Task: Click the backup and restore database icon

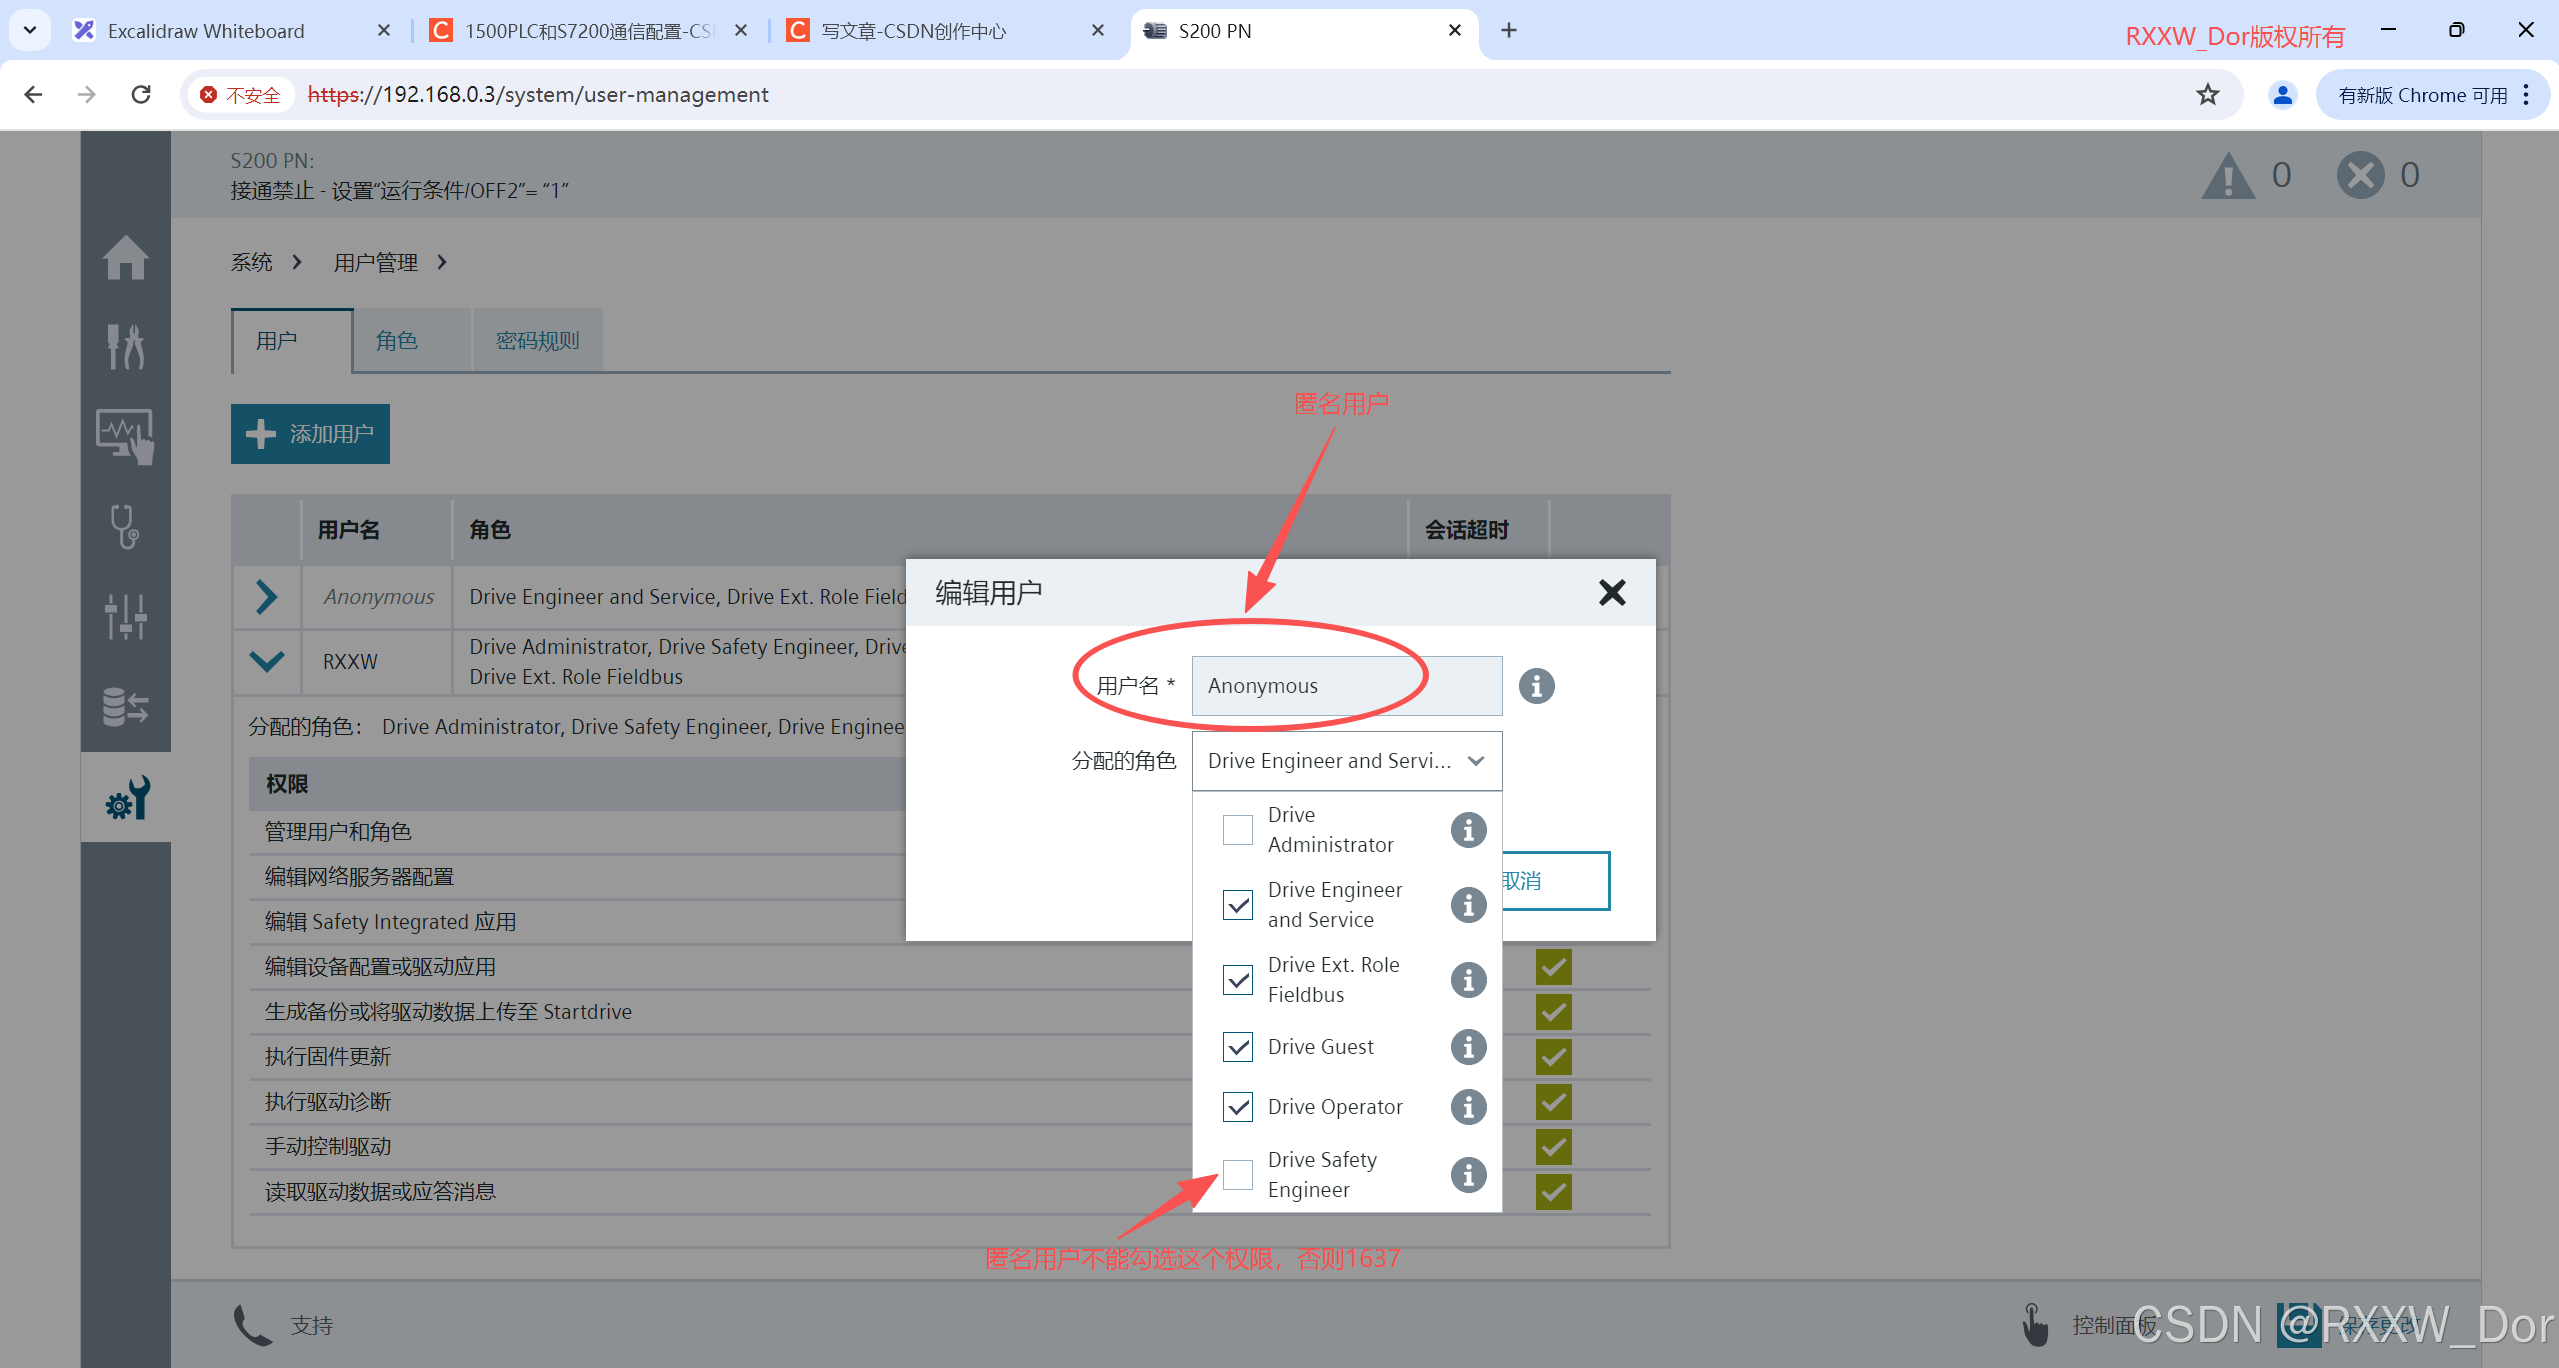Action: 126,706
